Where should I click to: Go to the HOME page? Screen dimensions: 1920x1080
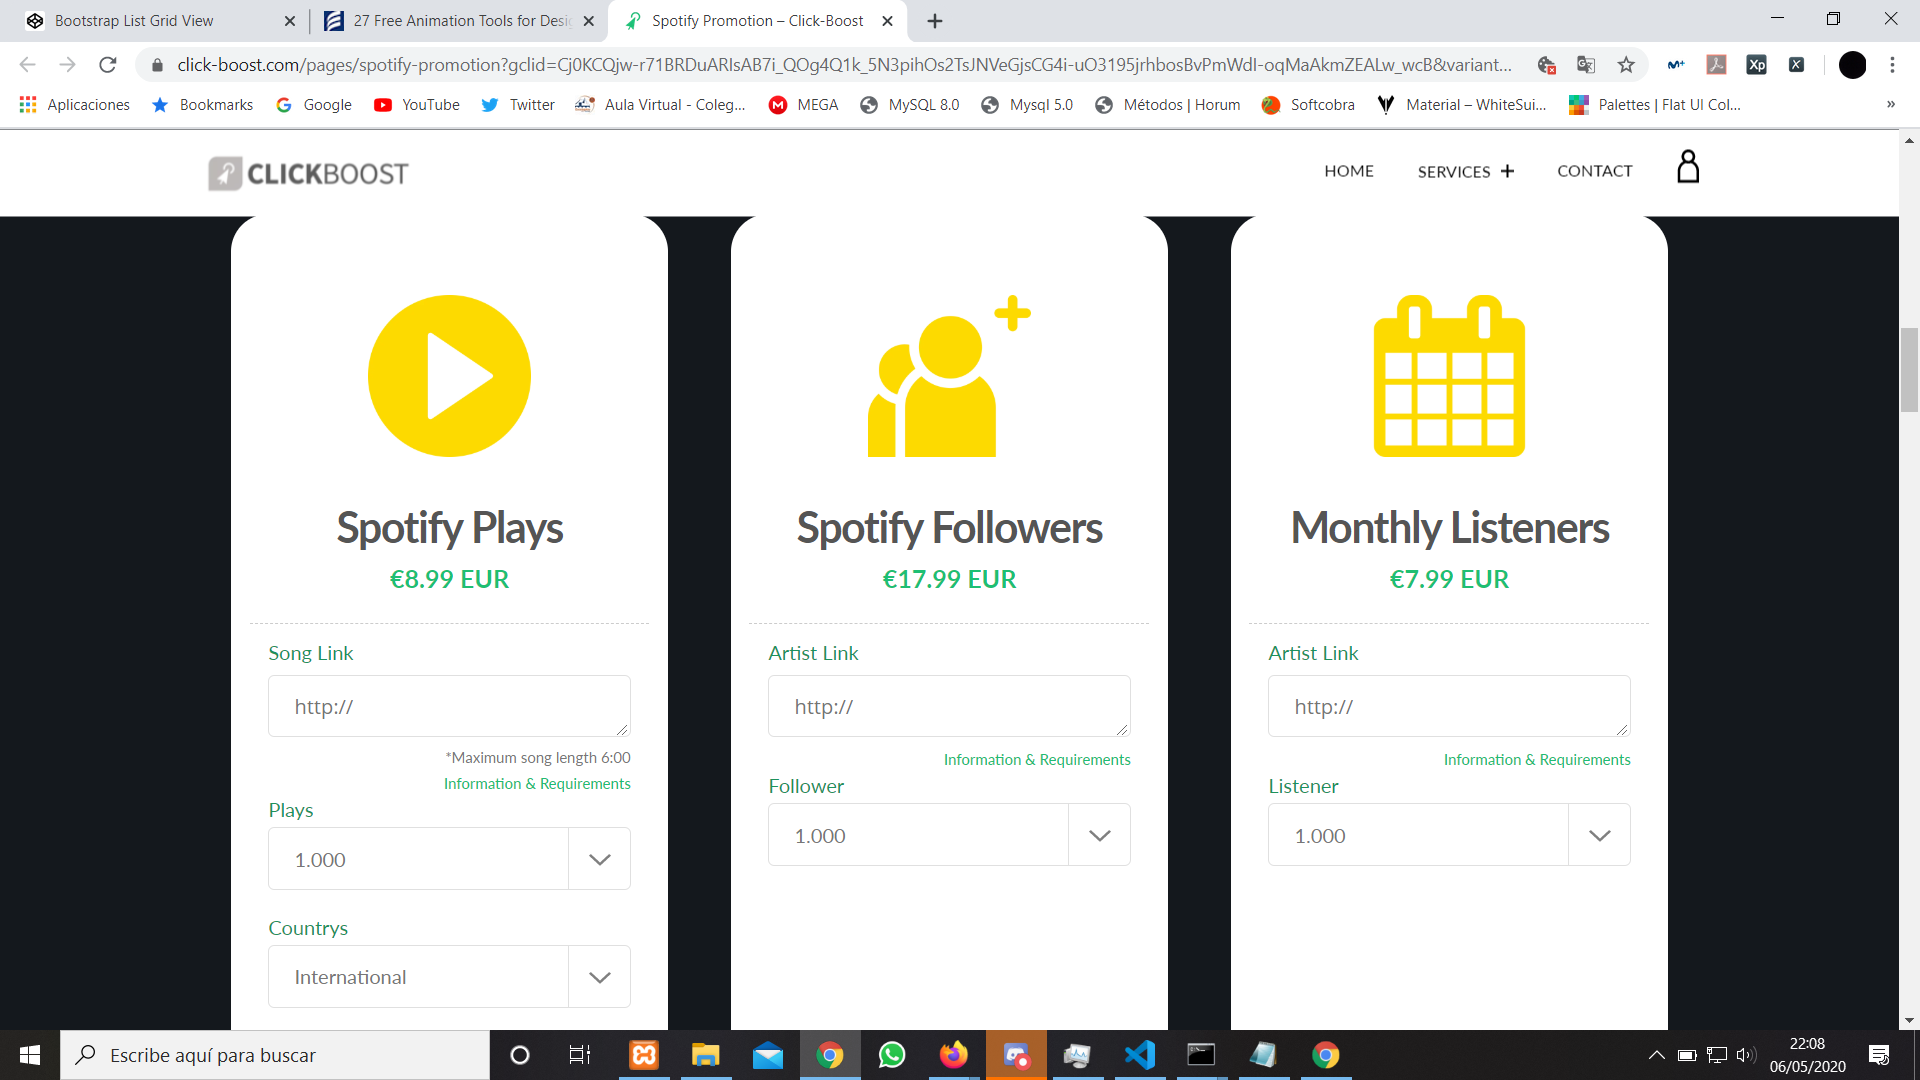click(x=1349, y=171)
